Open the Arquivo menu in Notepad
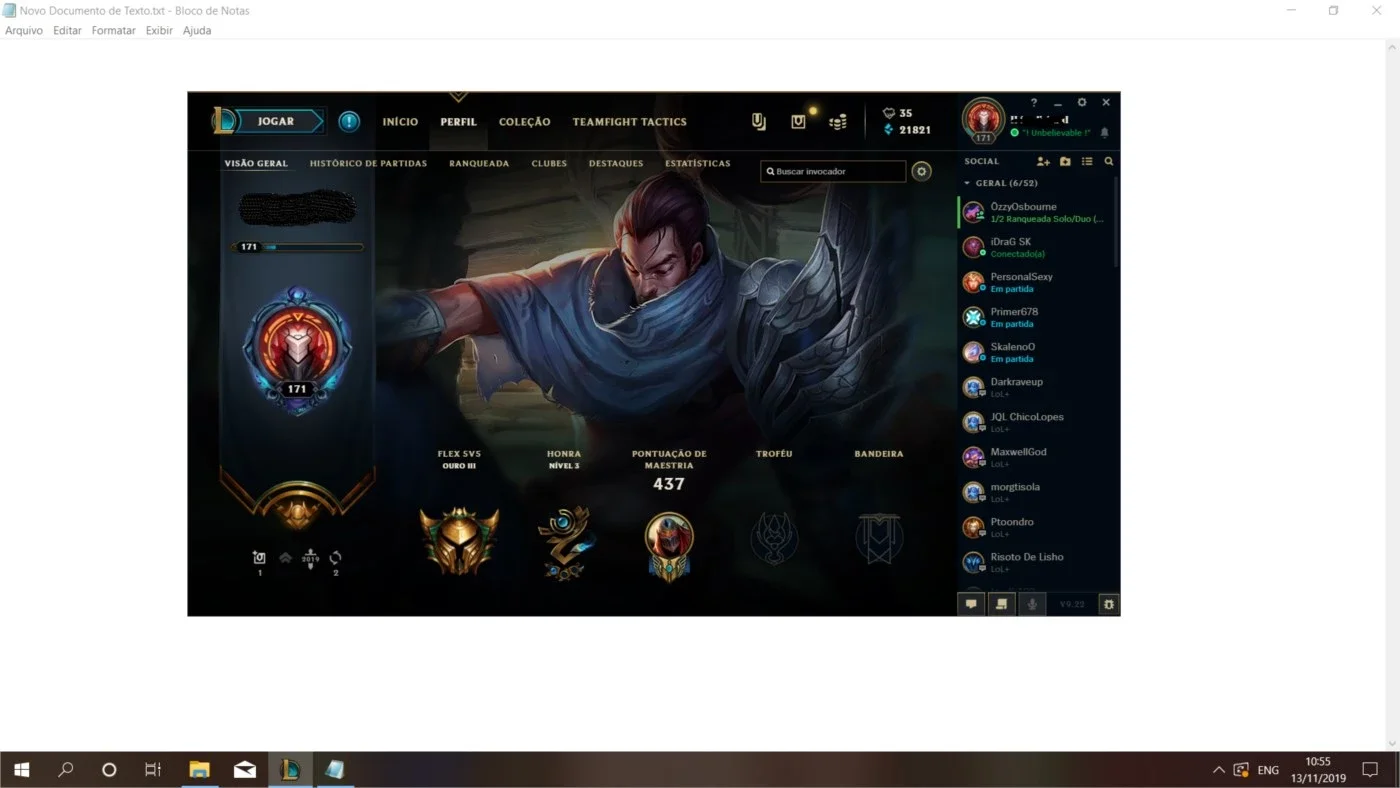This screenshot has width=1400, height=788. coord(24,30)
